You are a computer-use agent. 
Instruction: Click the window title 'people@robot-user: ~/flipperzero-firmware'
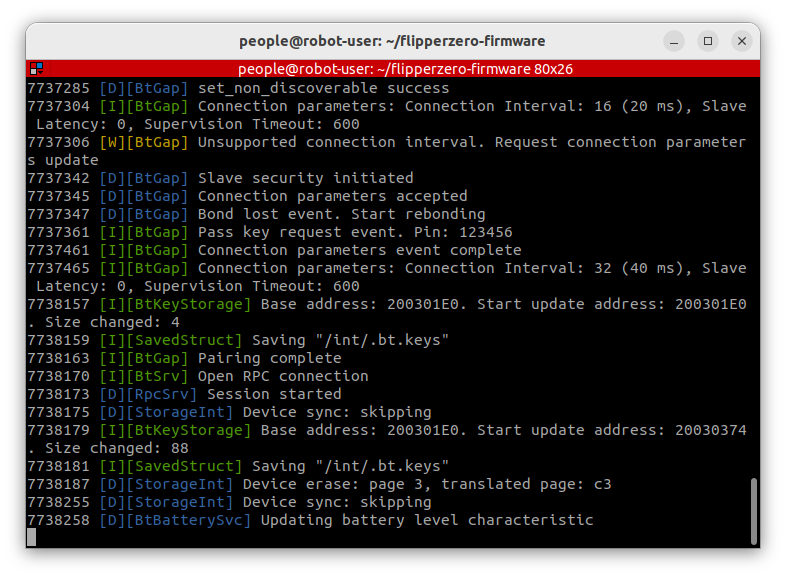[x=392, y=41]
